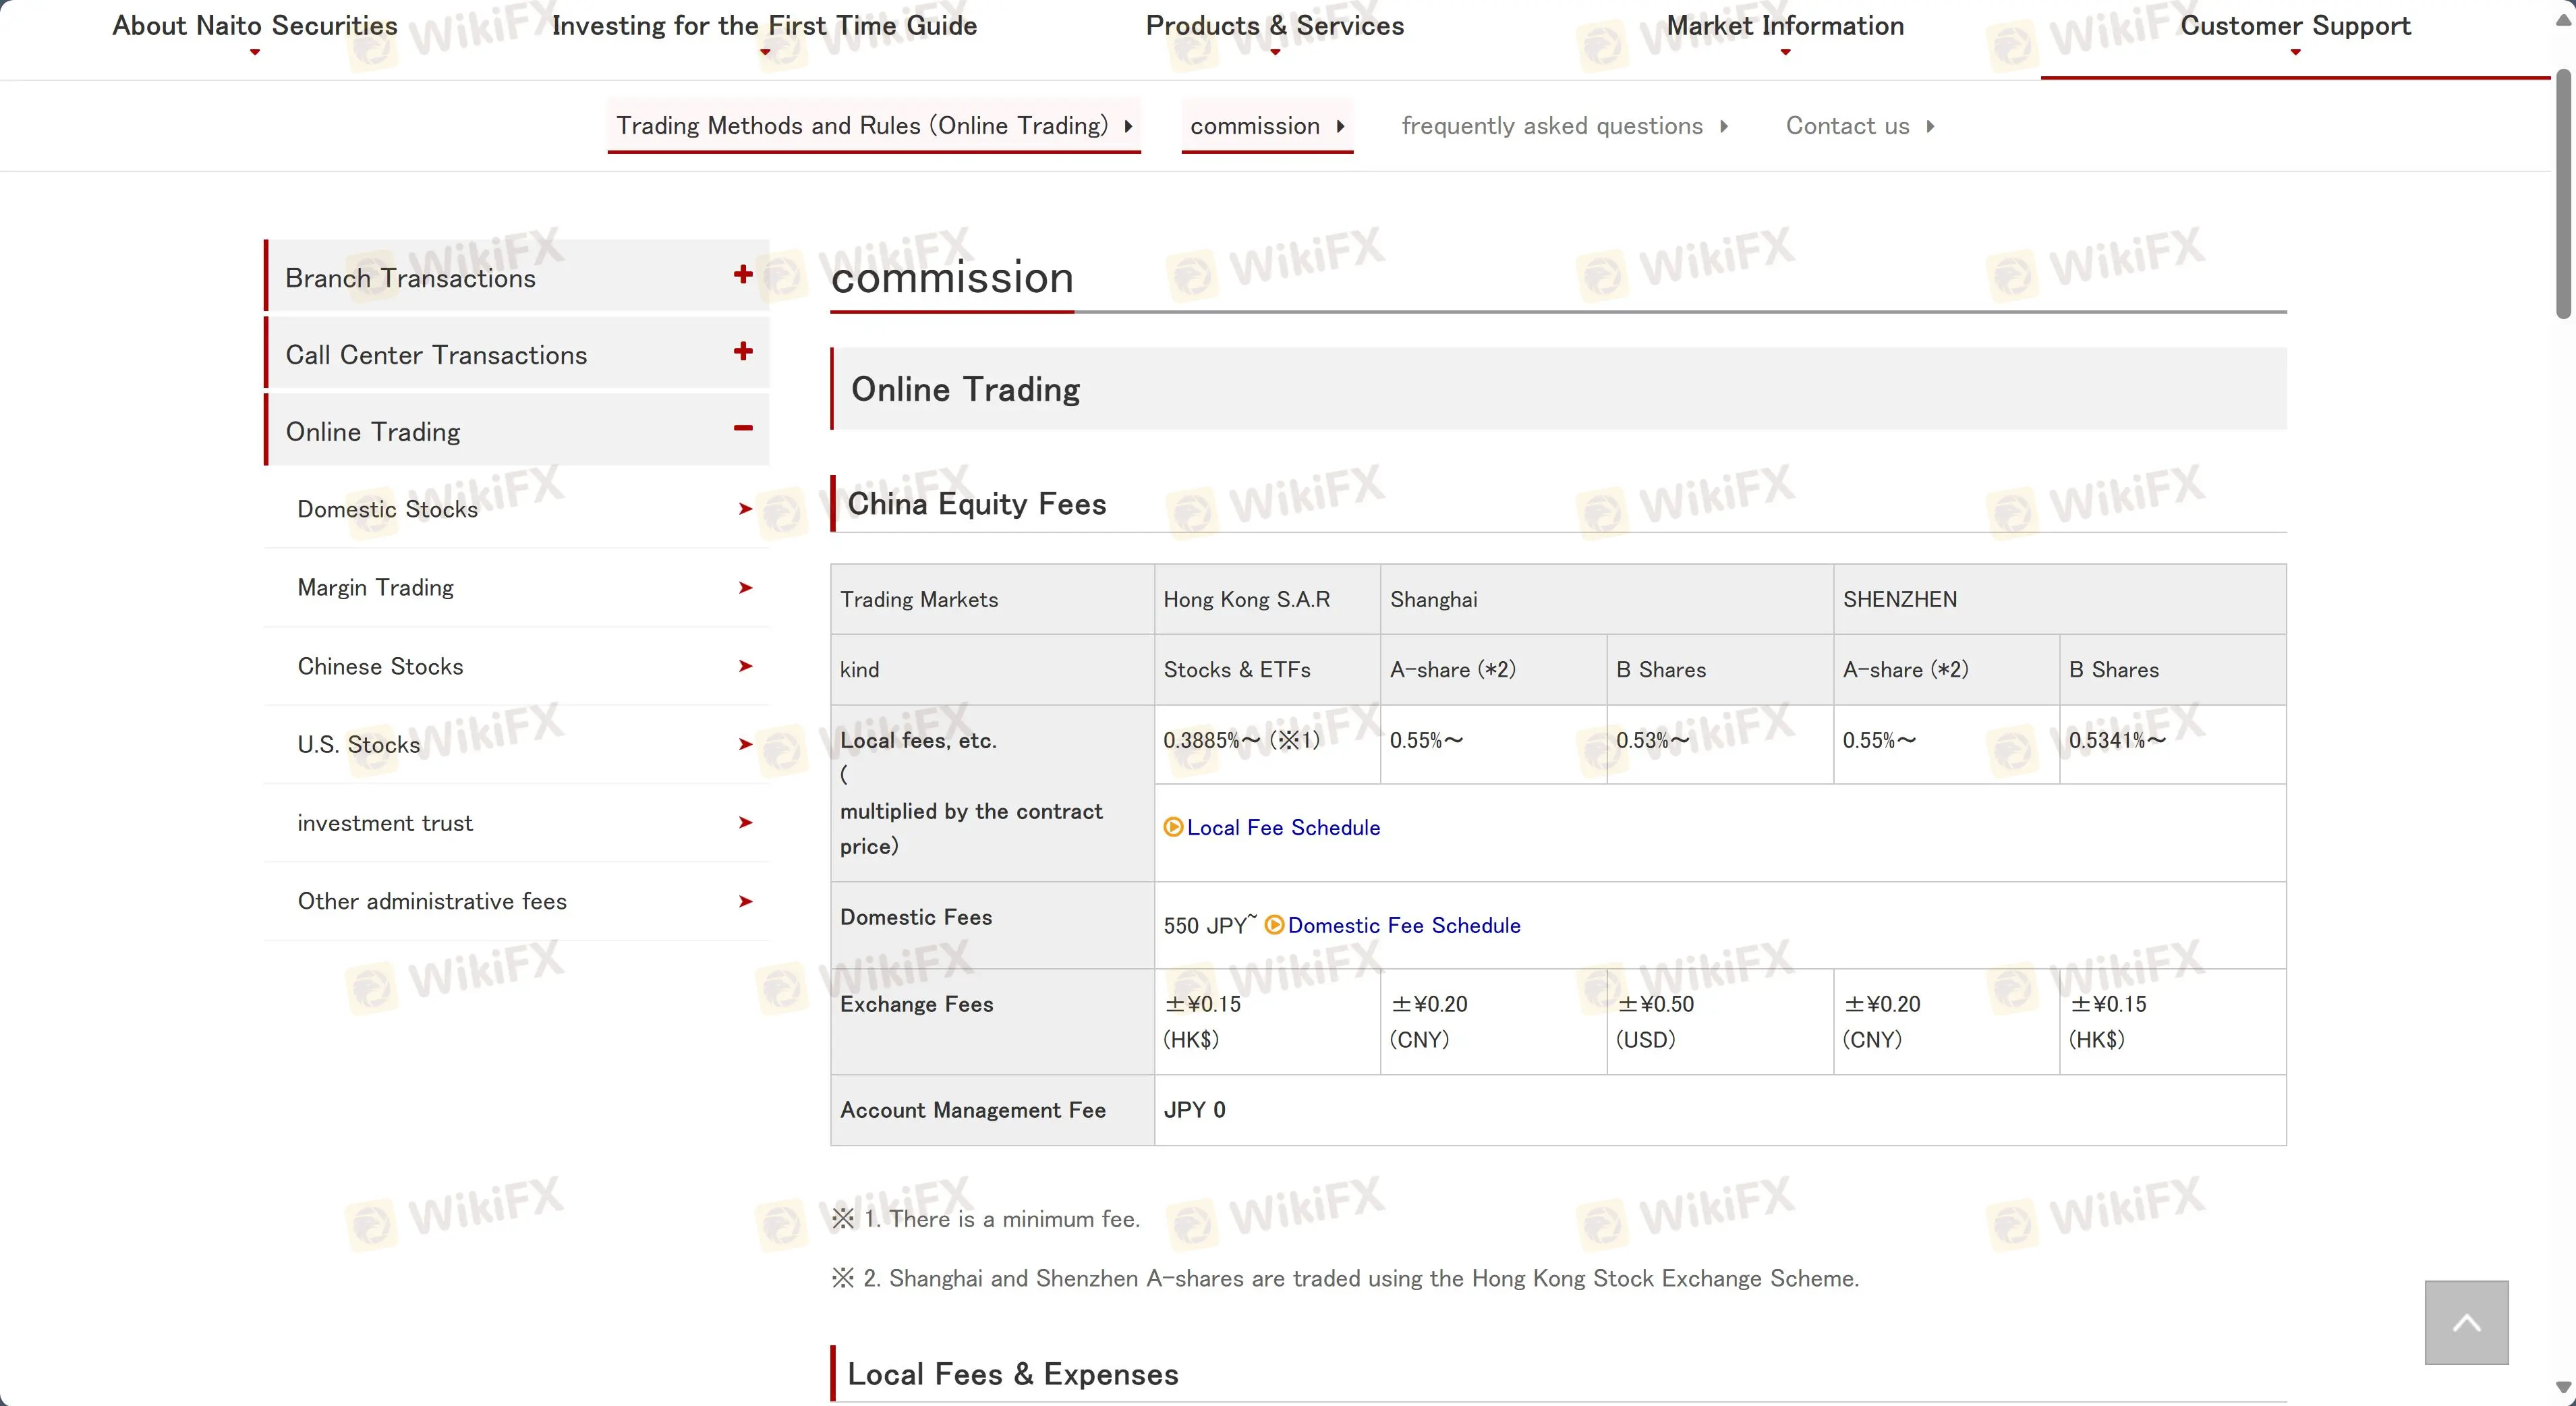Open Chinese Stocks sidebar item

517,666
